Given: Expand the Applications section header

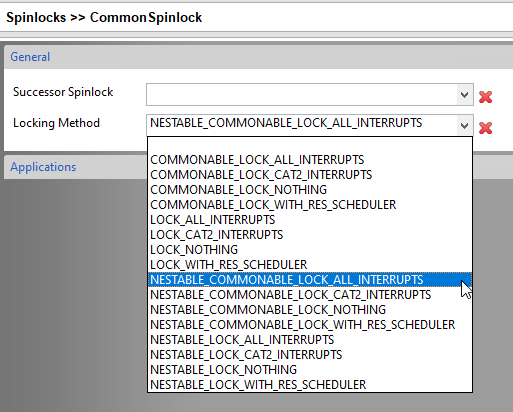Looking at the screenshot, I should point(43,167).
